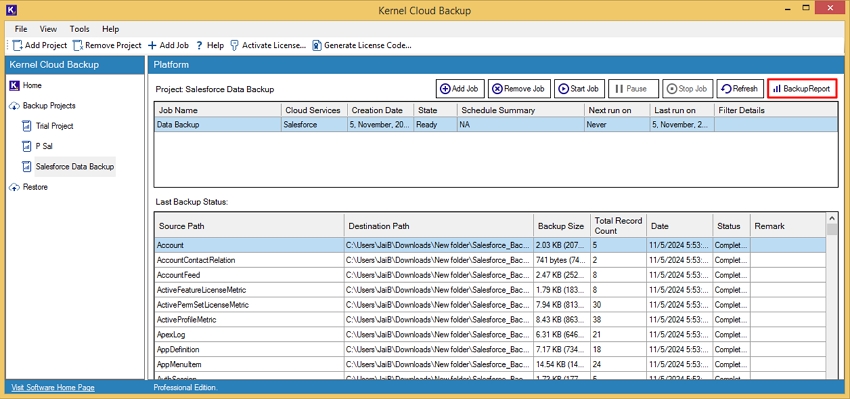Image resolution: width=850 pixels, height=399 pixels.
Task: Open the Tools menu
Action: [80, 29]
